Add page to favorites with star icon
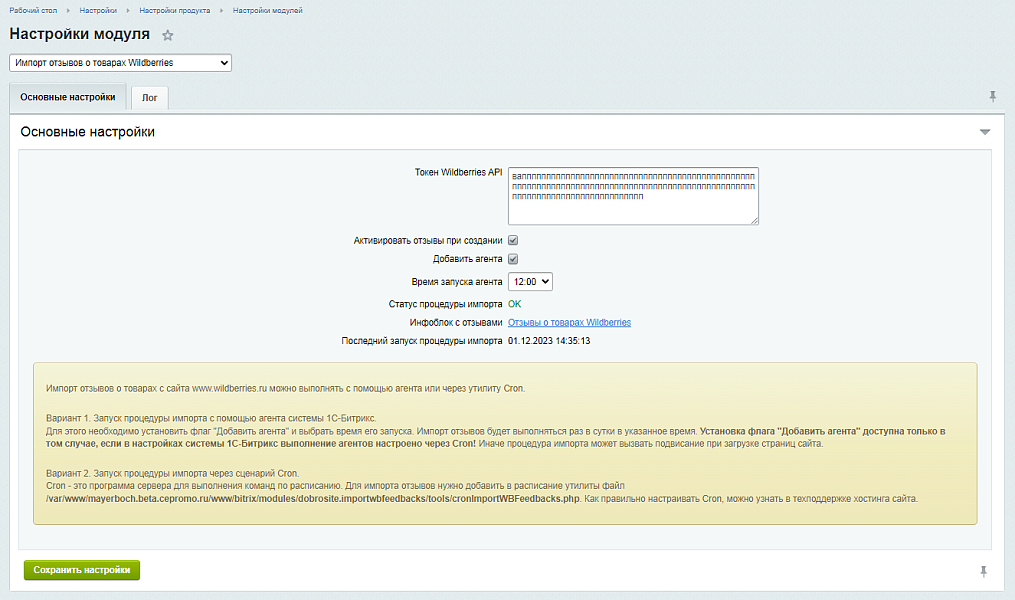This screenshot has height=600, width=1015. pyautogui.click(x=168, y=35)
